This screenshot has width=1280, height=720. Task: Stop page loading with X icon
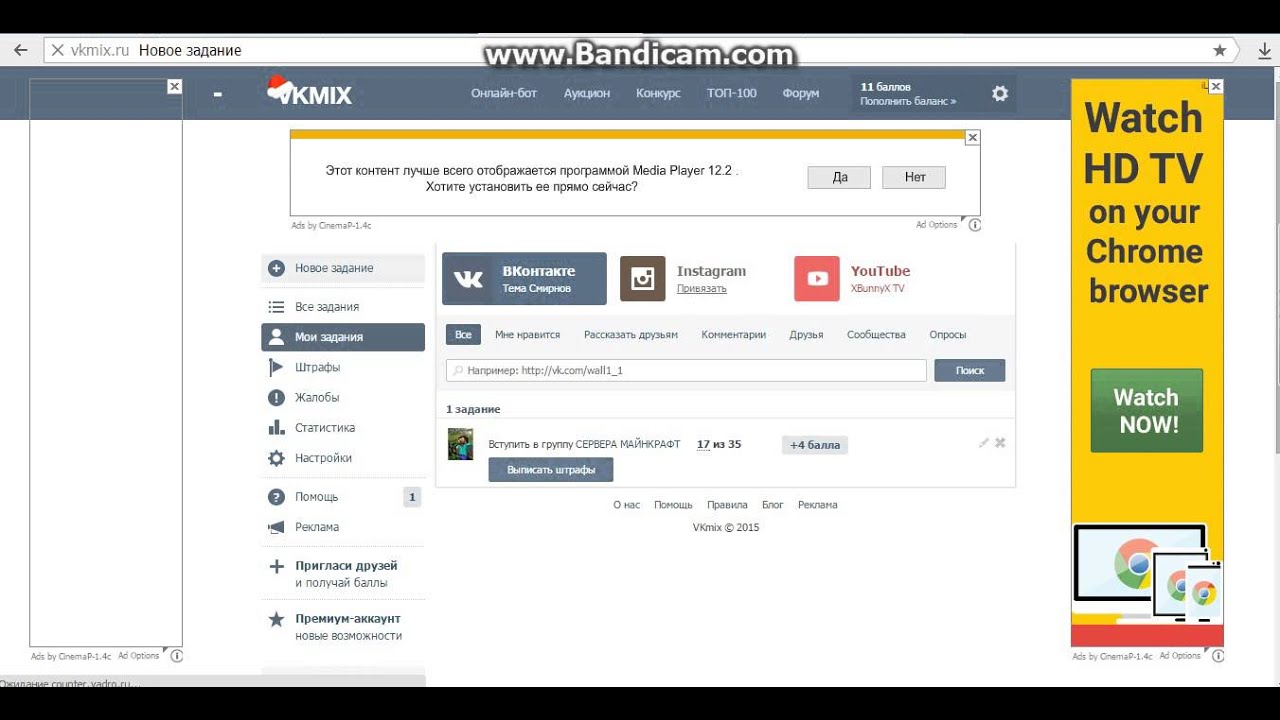coord(57,50)
